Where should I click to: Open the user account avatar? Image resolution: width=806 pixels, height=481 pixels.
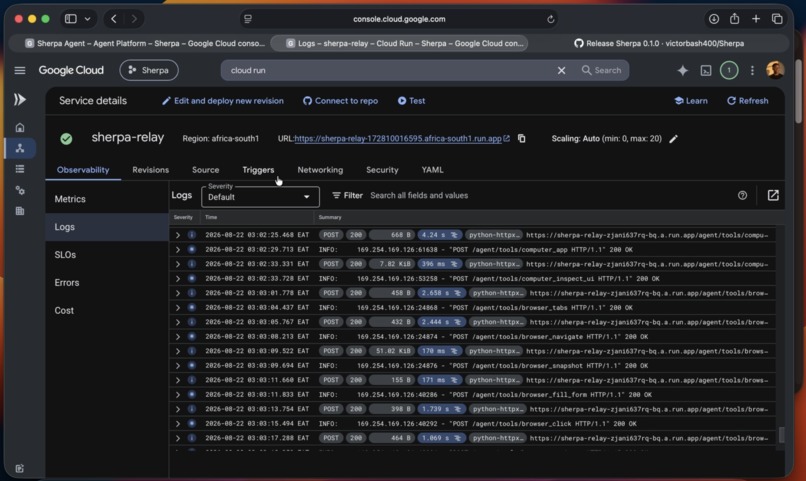click(775, 70)
